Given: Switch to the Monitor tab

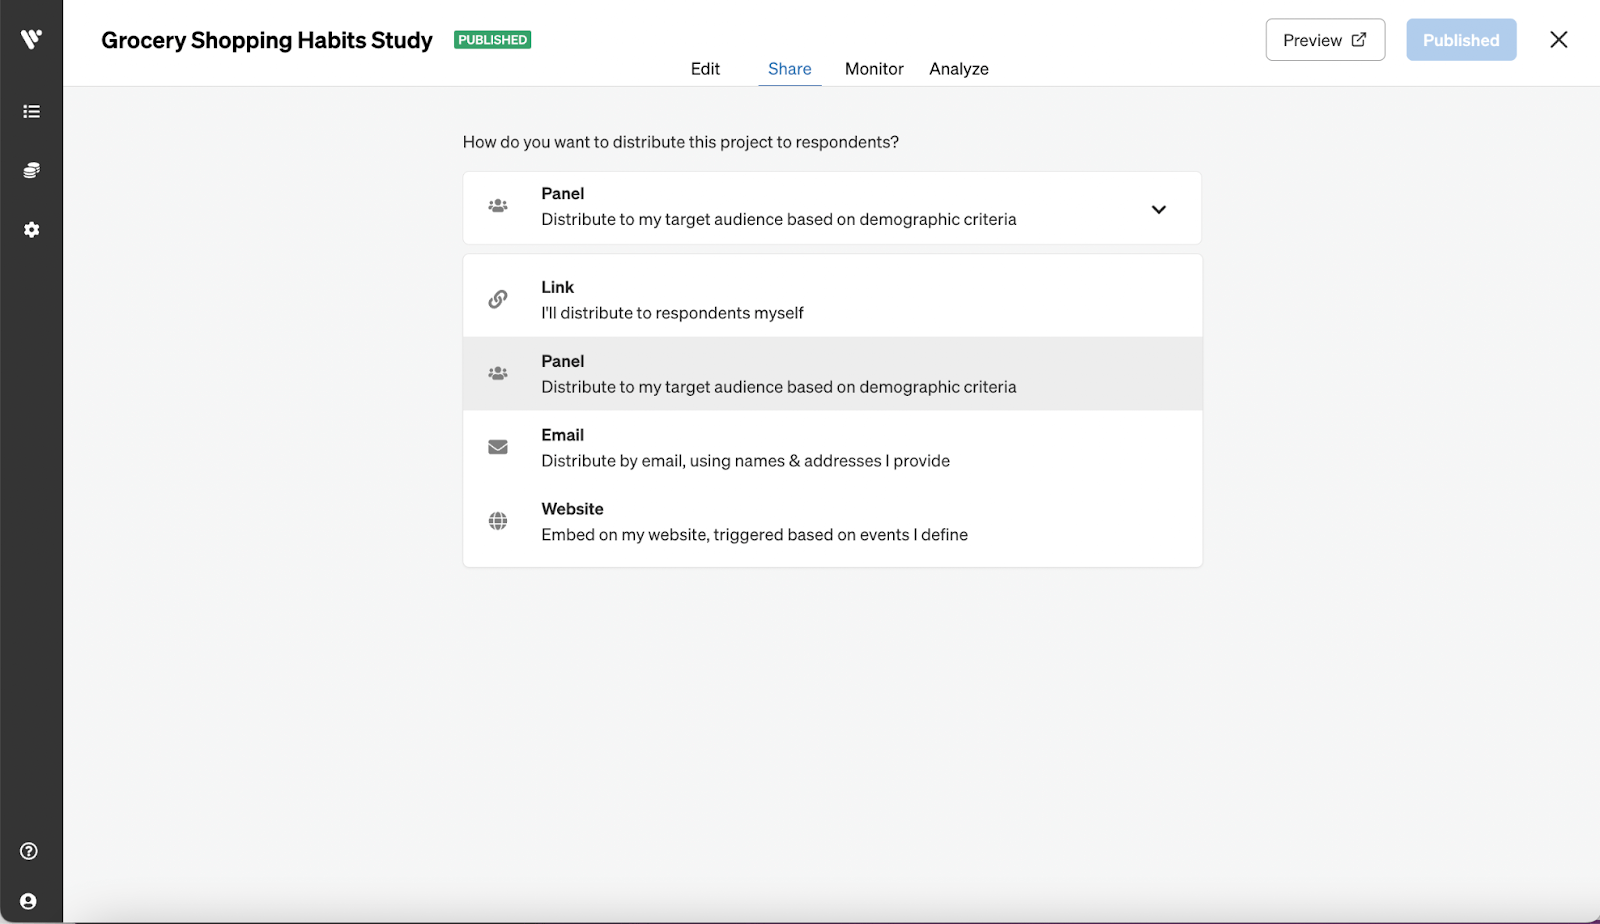Looking at the screenshot, I should point(874,69).
